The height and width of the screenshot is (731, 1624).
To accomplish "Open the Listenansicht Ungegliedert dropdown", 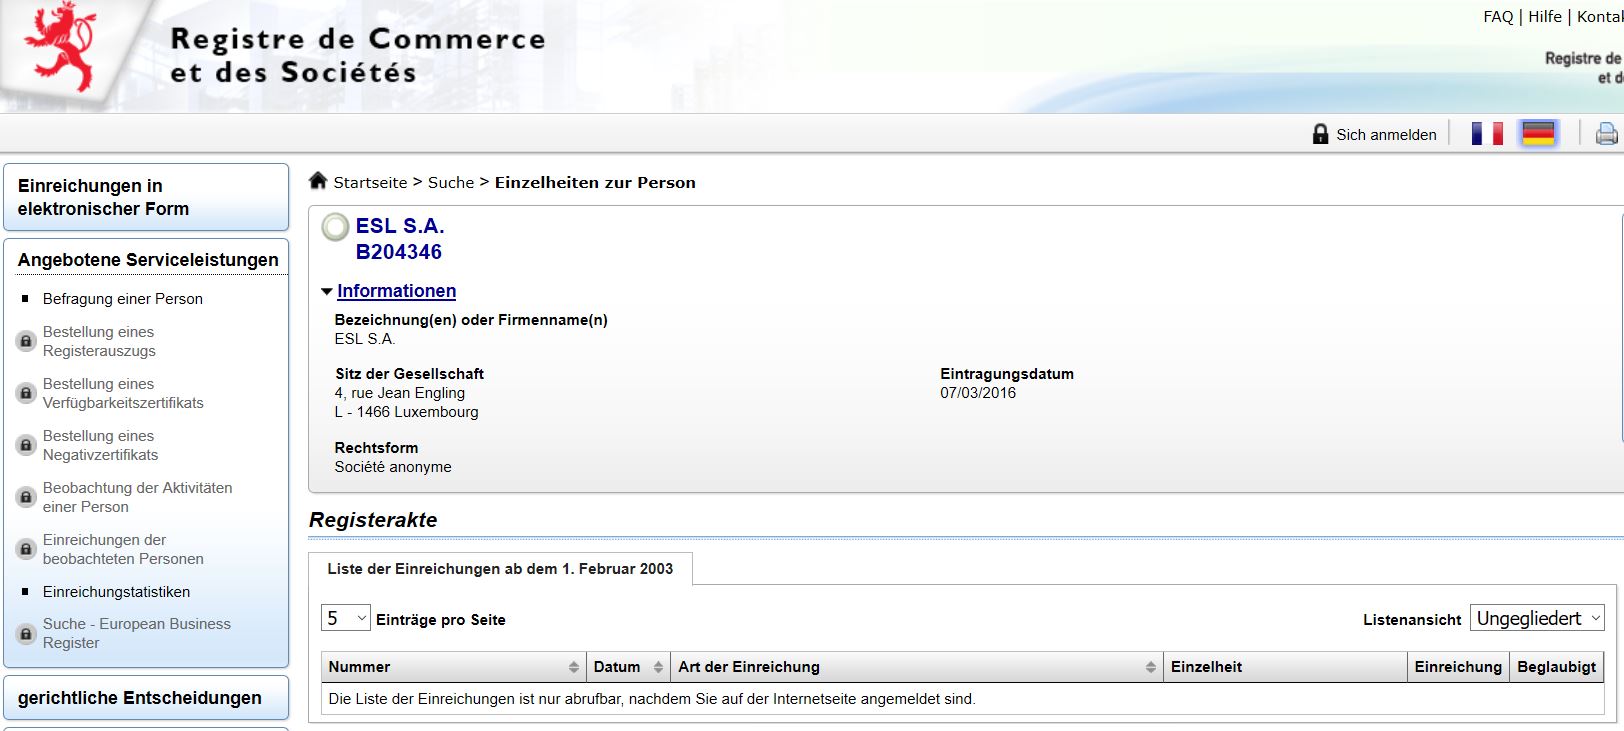I will coord(1537,618).
